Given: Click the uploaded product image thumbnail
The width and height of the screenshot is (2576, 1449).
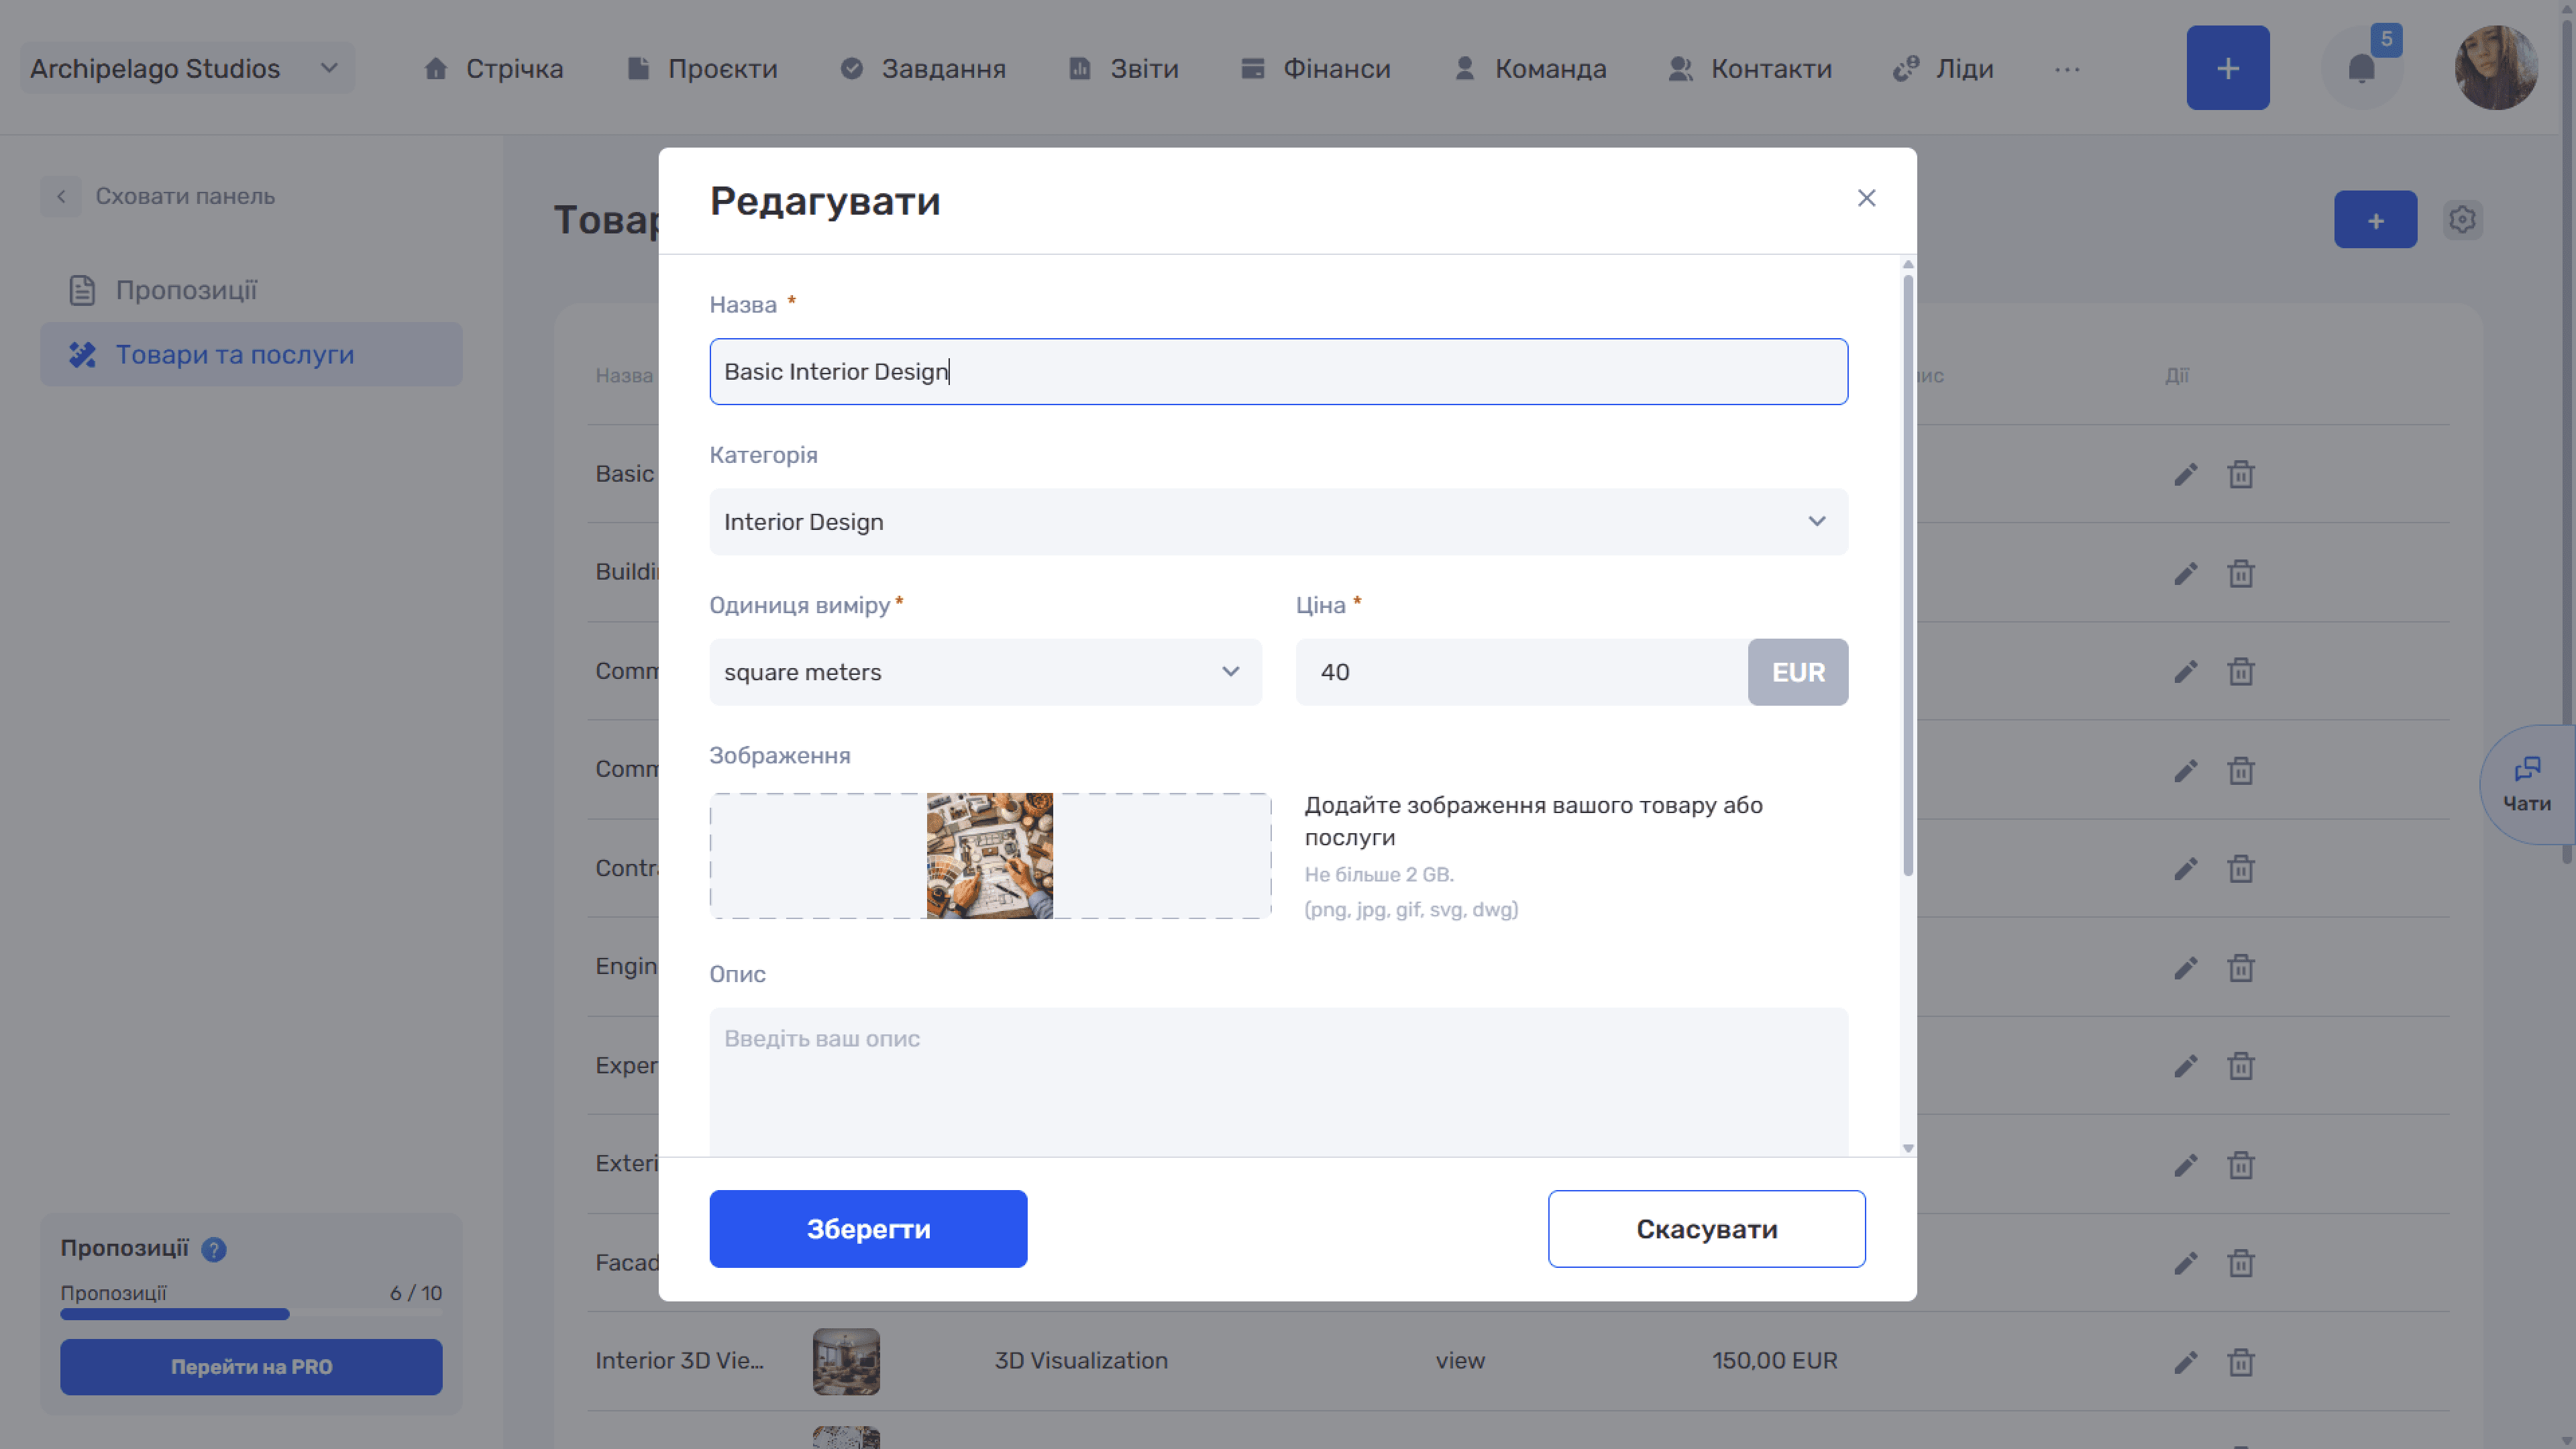Looking at the screenshot, I should (x=989, y=856).
